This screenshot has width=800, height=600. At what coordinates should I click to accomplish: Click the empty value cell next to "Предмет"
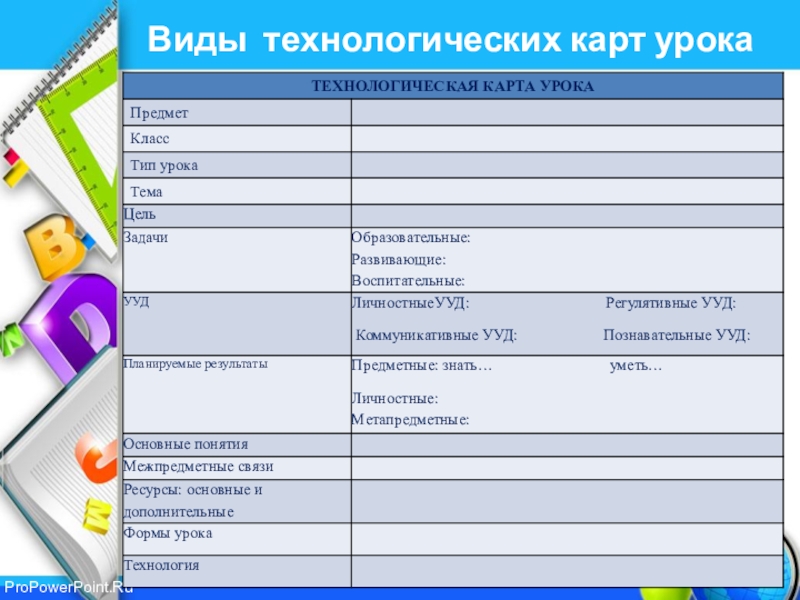[567, 113]
